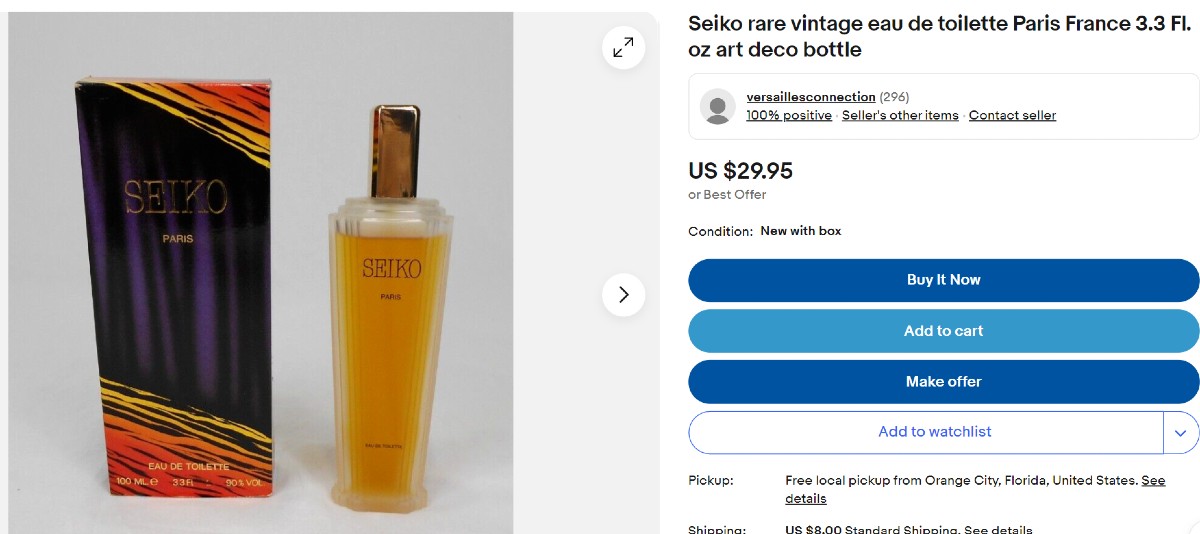1200x534 pixels.
Task: Open See details for Standard Shipping
Action: point(997,529)
